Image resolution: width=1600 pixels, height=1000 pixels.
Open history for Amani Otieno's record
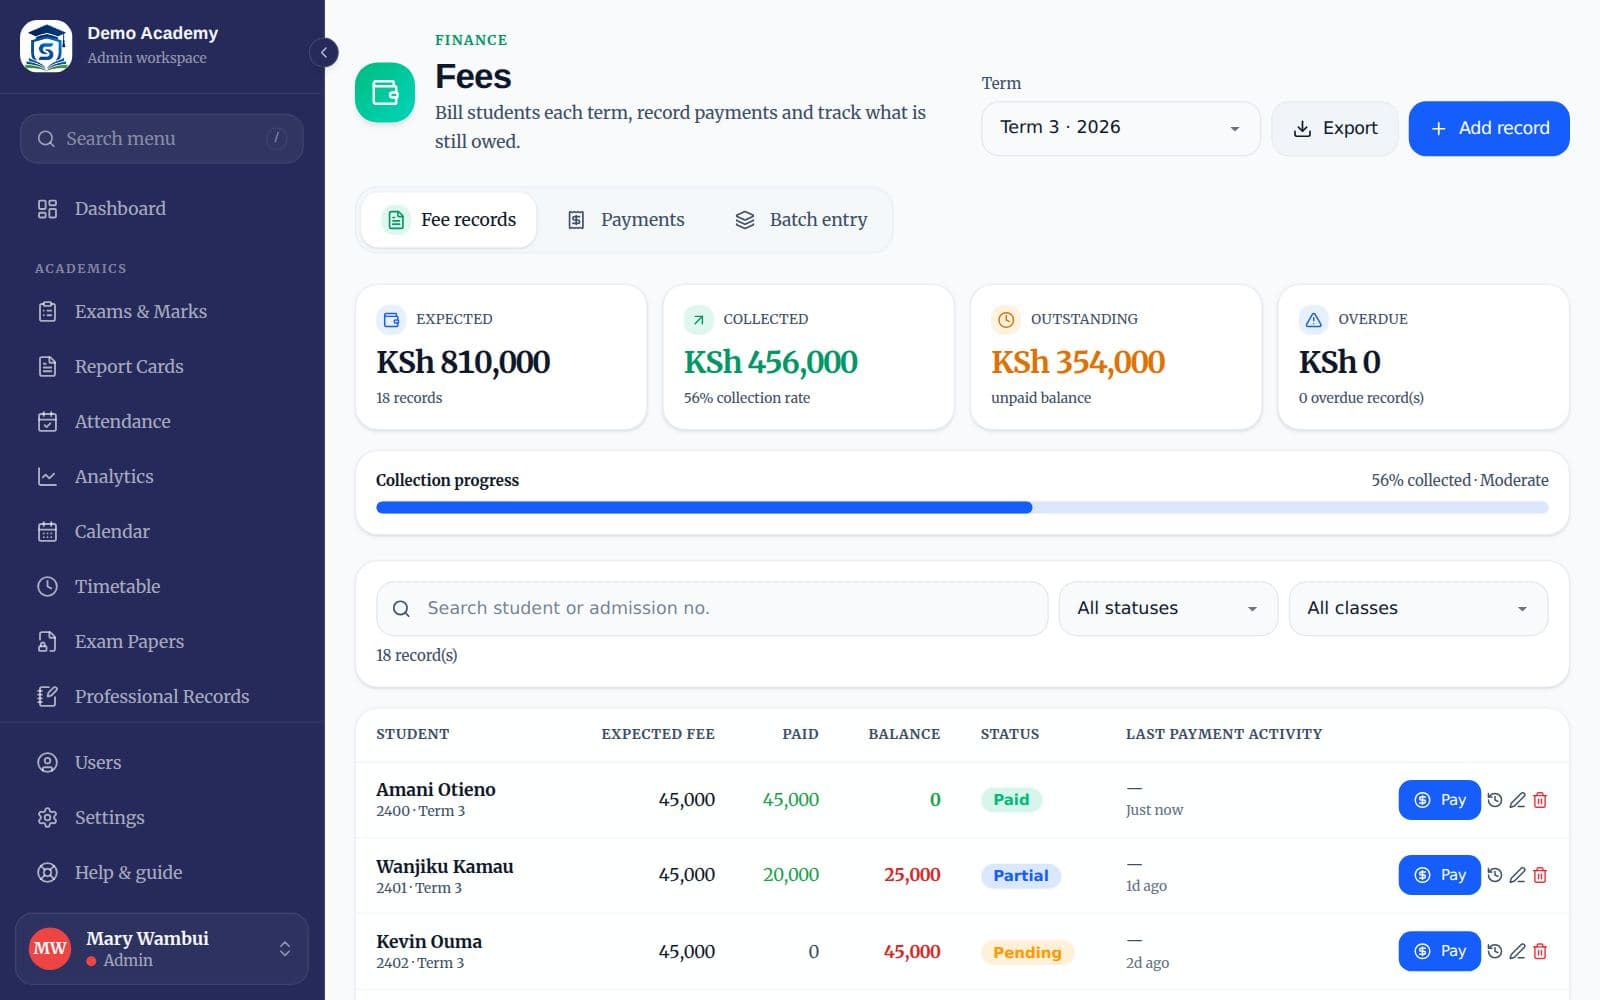pyautogui.click(x=1494, y=800)
